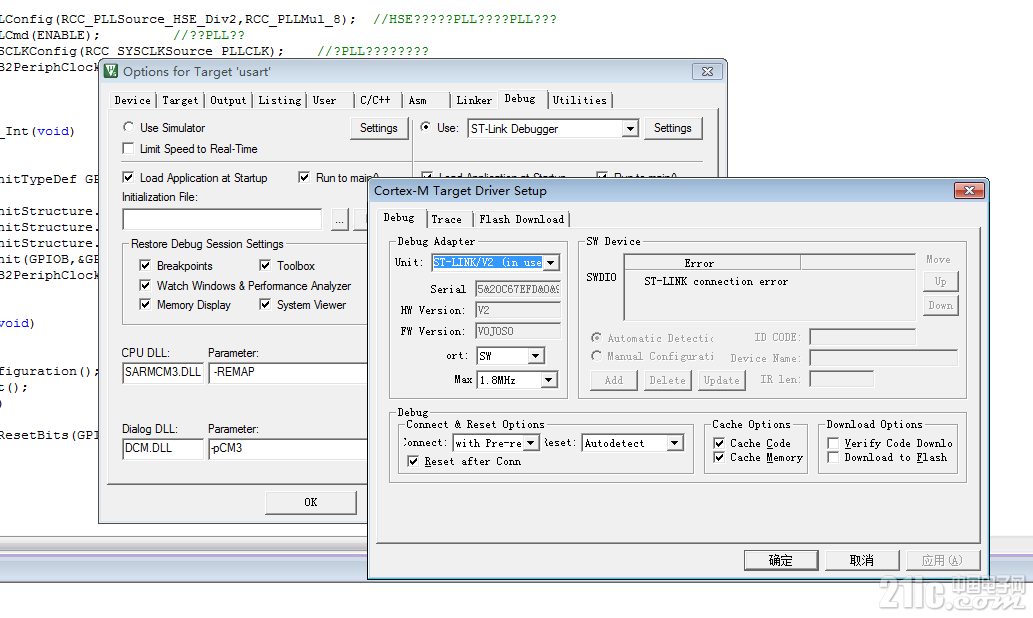Viewport: 1033px width, 618px height.
Task: Browse for initialization file with ... button
Action: click(339, 220)
